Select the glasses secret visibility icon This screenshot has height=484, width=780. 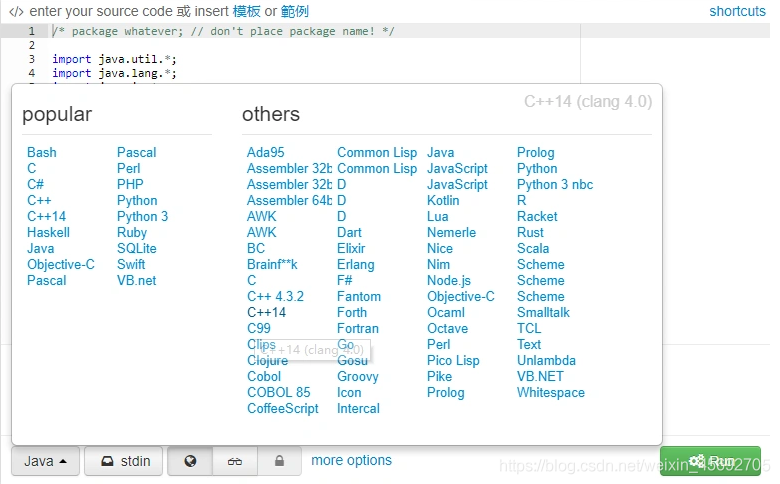(x=235, y=461)
